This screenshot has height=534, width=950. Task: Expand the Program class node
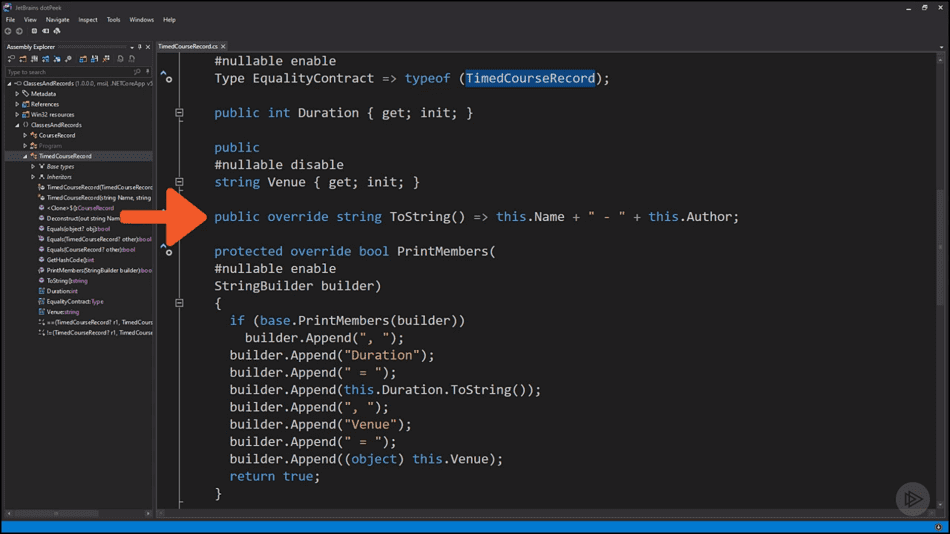coord(25,145)
